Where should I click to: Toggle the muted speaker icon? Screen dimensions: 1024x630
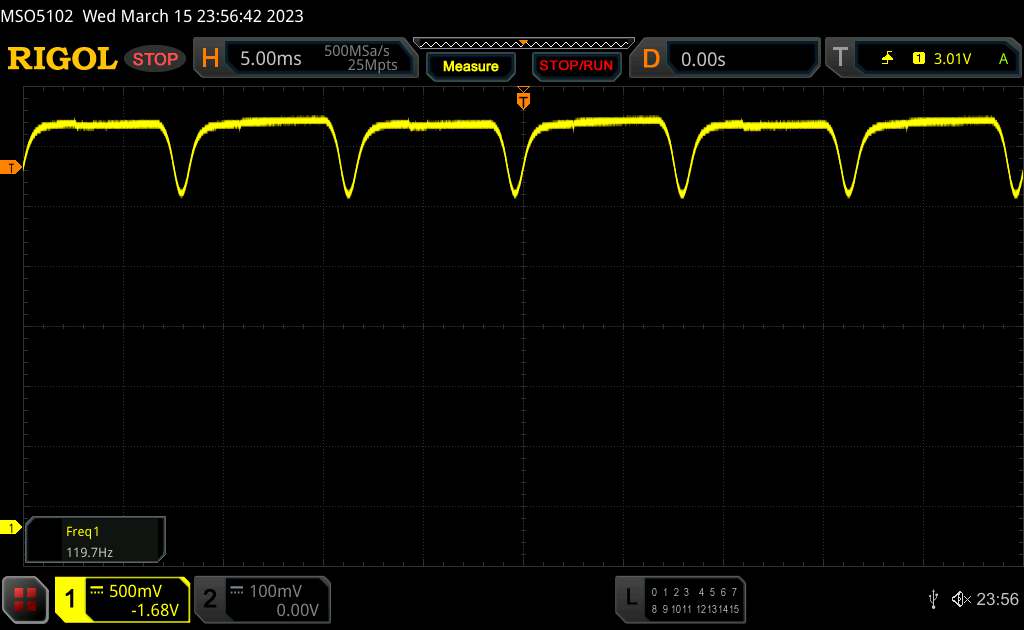(961, 599)
